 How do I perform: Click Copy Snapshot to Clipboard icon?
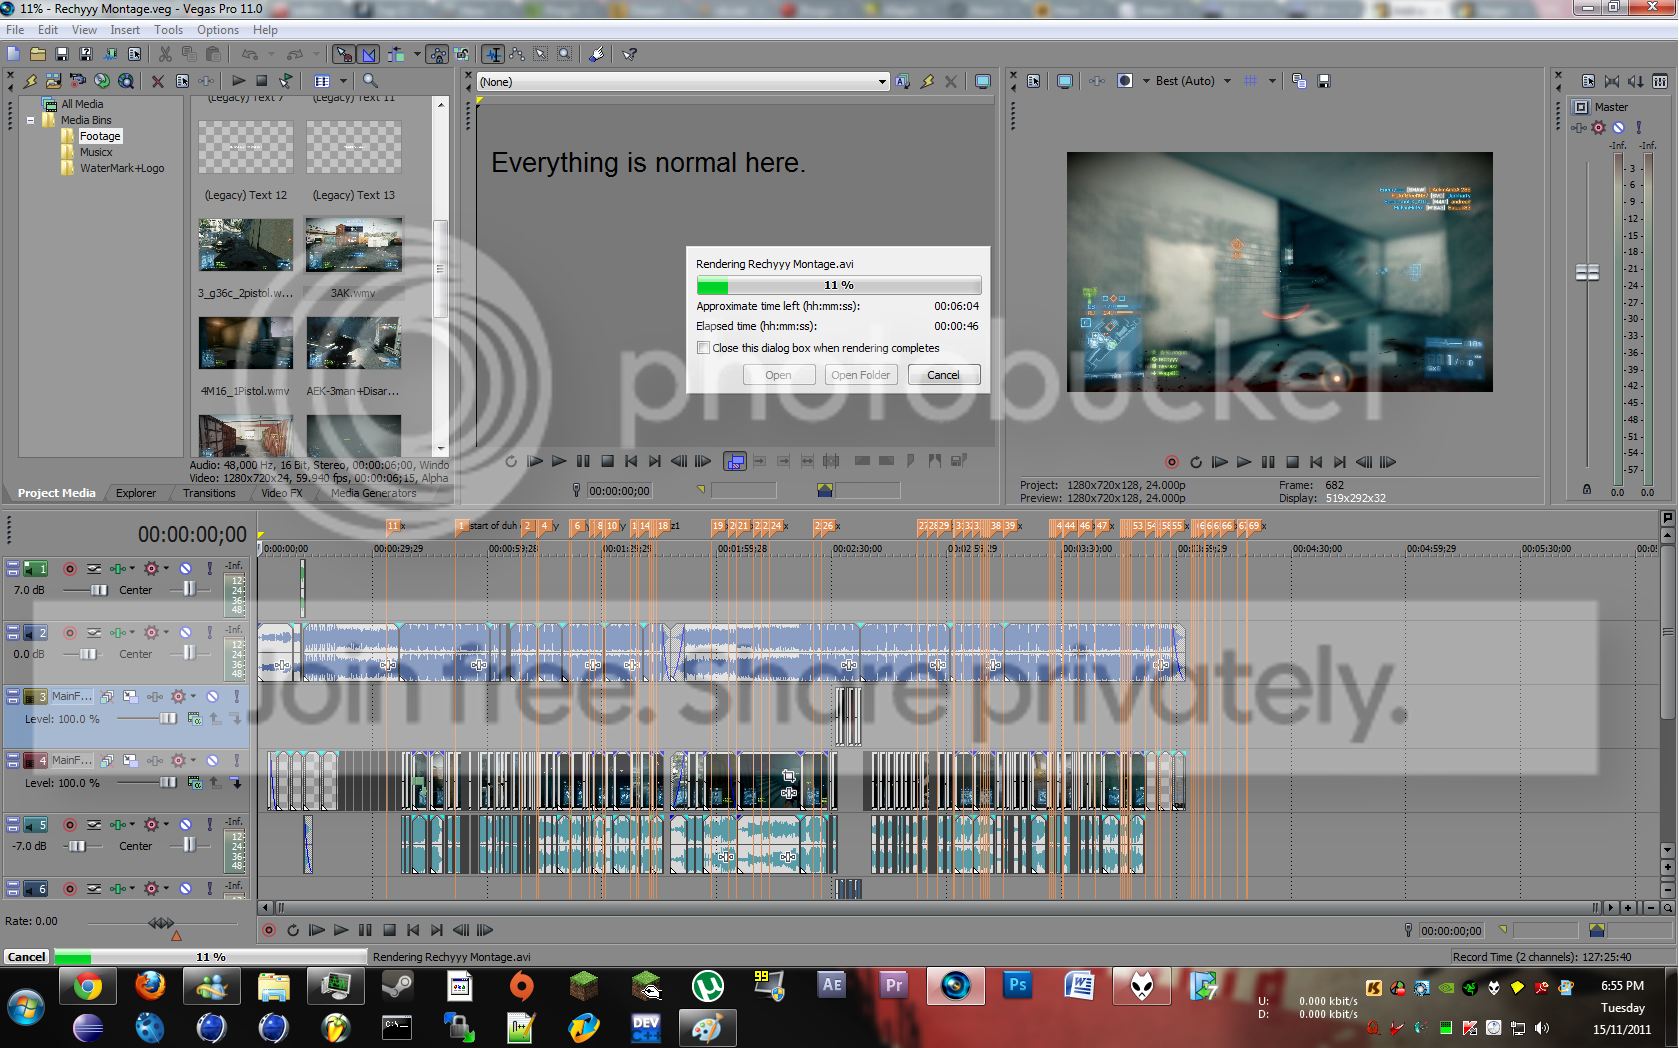(1299, 81)
